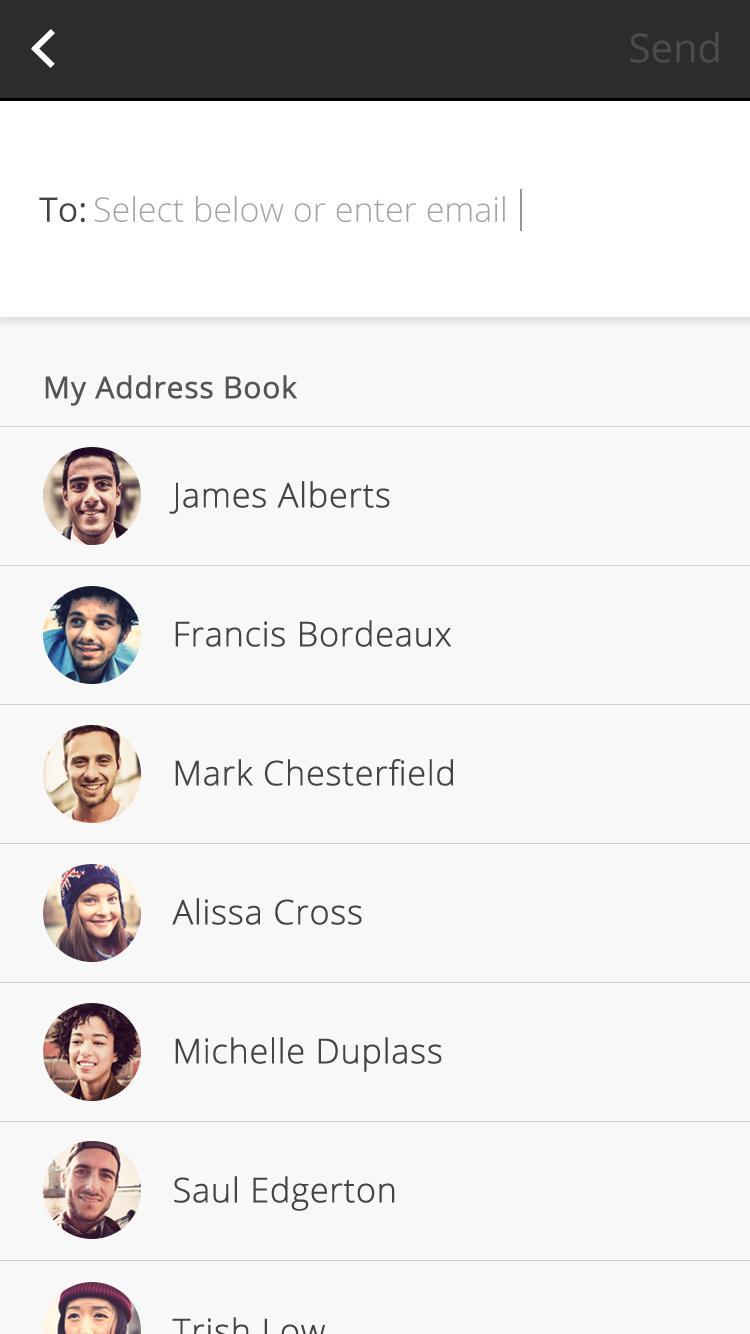Tap the back arrow icon
Screen dimensions: 750x1334
pos(43,48)
